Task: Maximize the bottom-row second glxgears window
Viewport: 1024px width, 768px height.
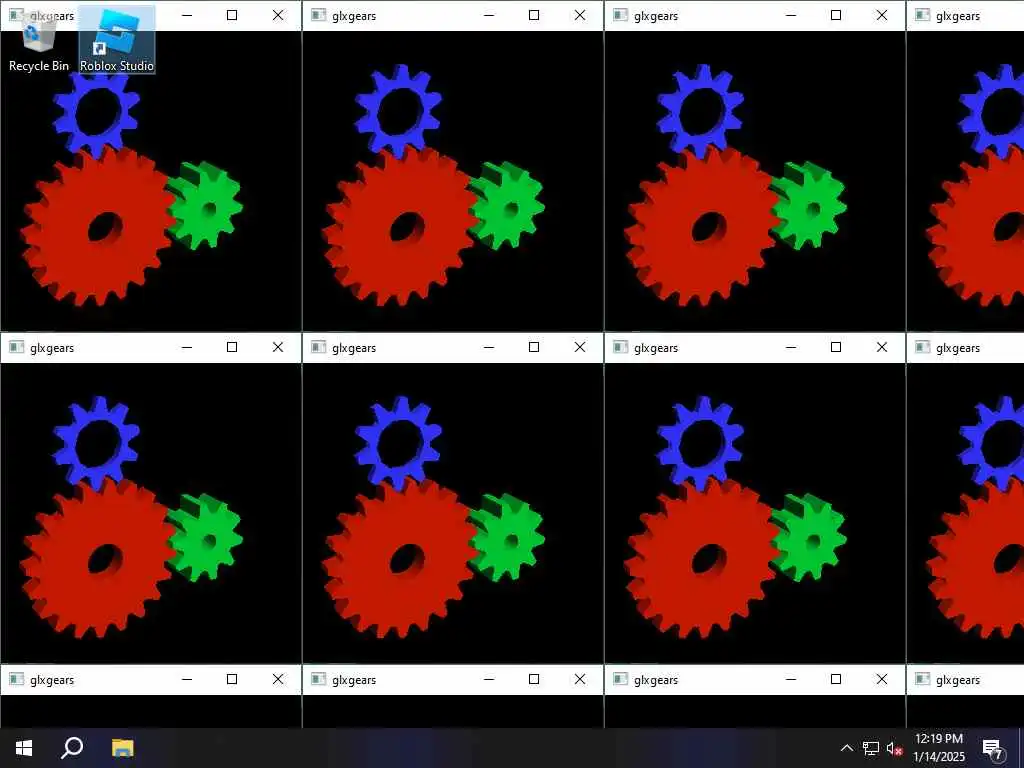Action: [534, 679]
